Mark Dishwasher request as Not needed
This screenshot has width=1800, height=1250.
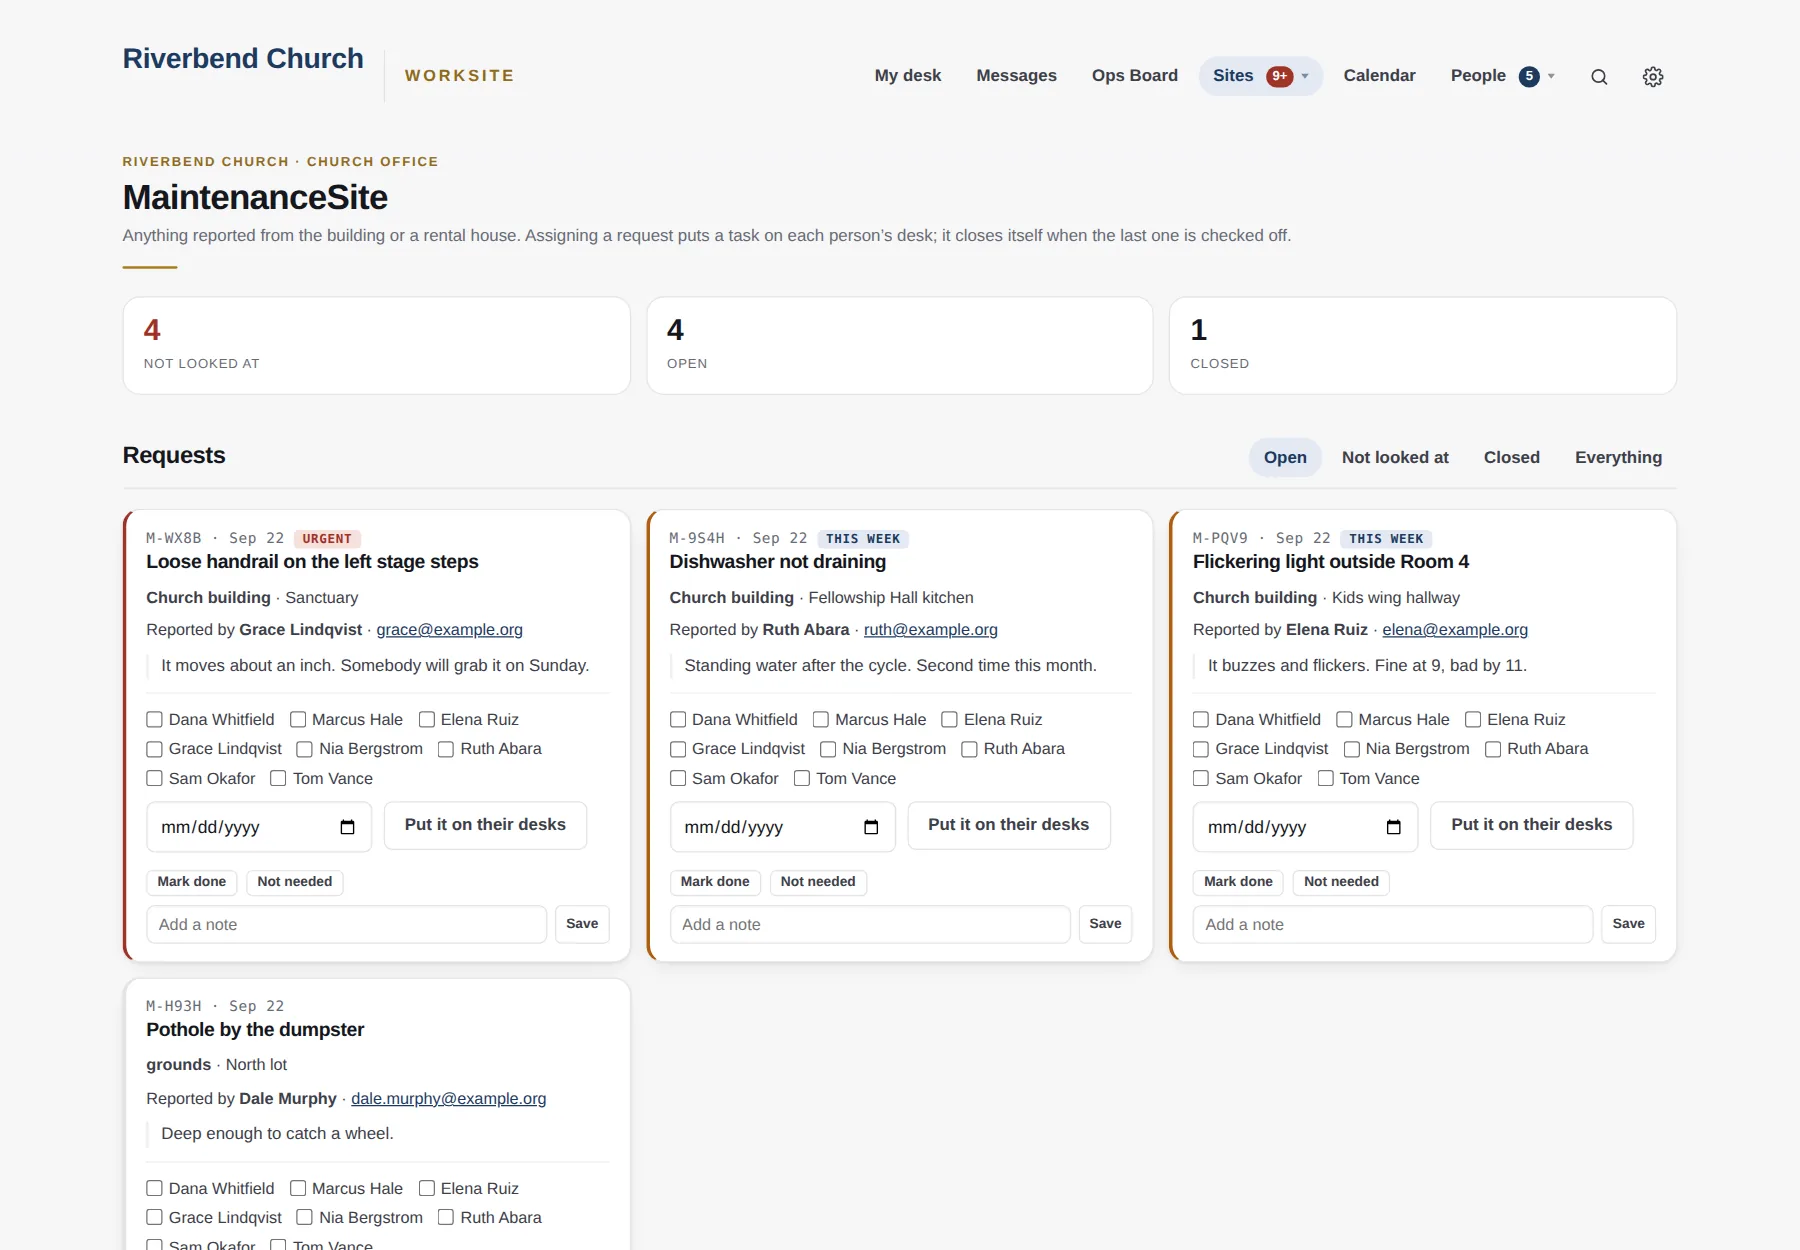click(x=818, y=882)
